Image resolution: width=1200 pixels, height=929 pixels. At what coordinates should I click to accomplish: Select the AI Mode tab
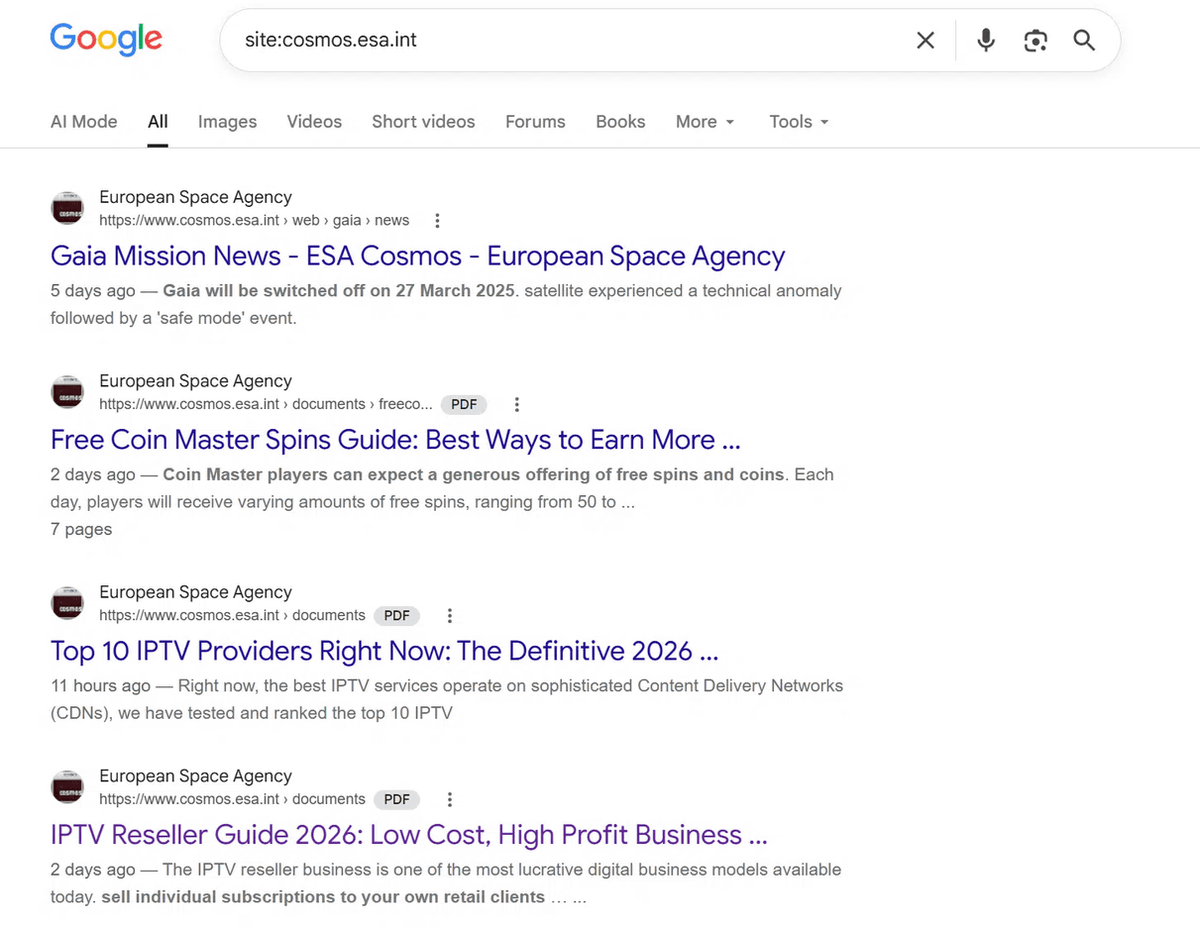(84, 122)
